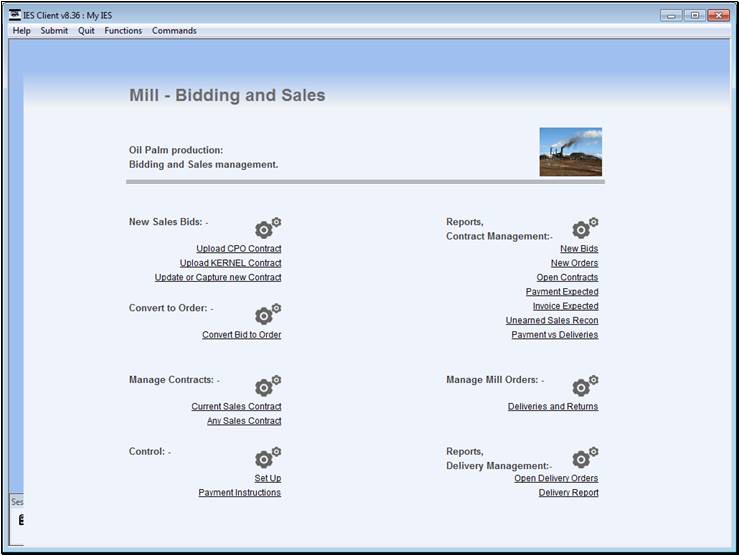Image resolution: width=739 pixels, height=555 pixels.
Task: Click the IES Client title bar app icon
Action: (x=15, y=15)
